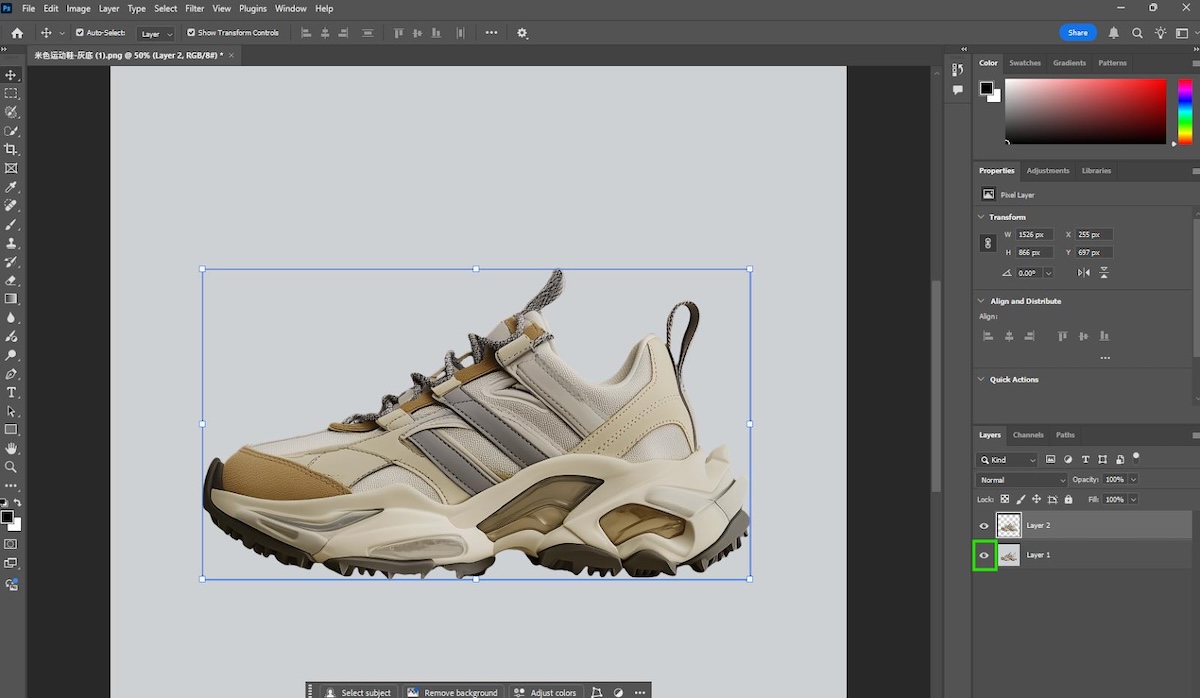
Task: Select the Clone Stamp tool
Action: [x=11, y=243]
